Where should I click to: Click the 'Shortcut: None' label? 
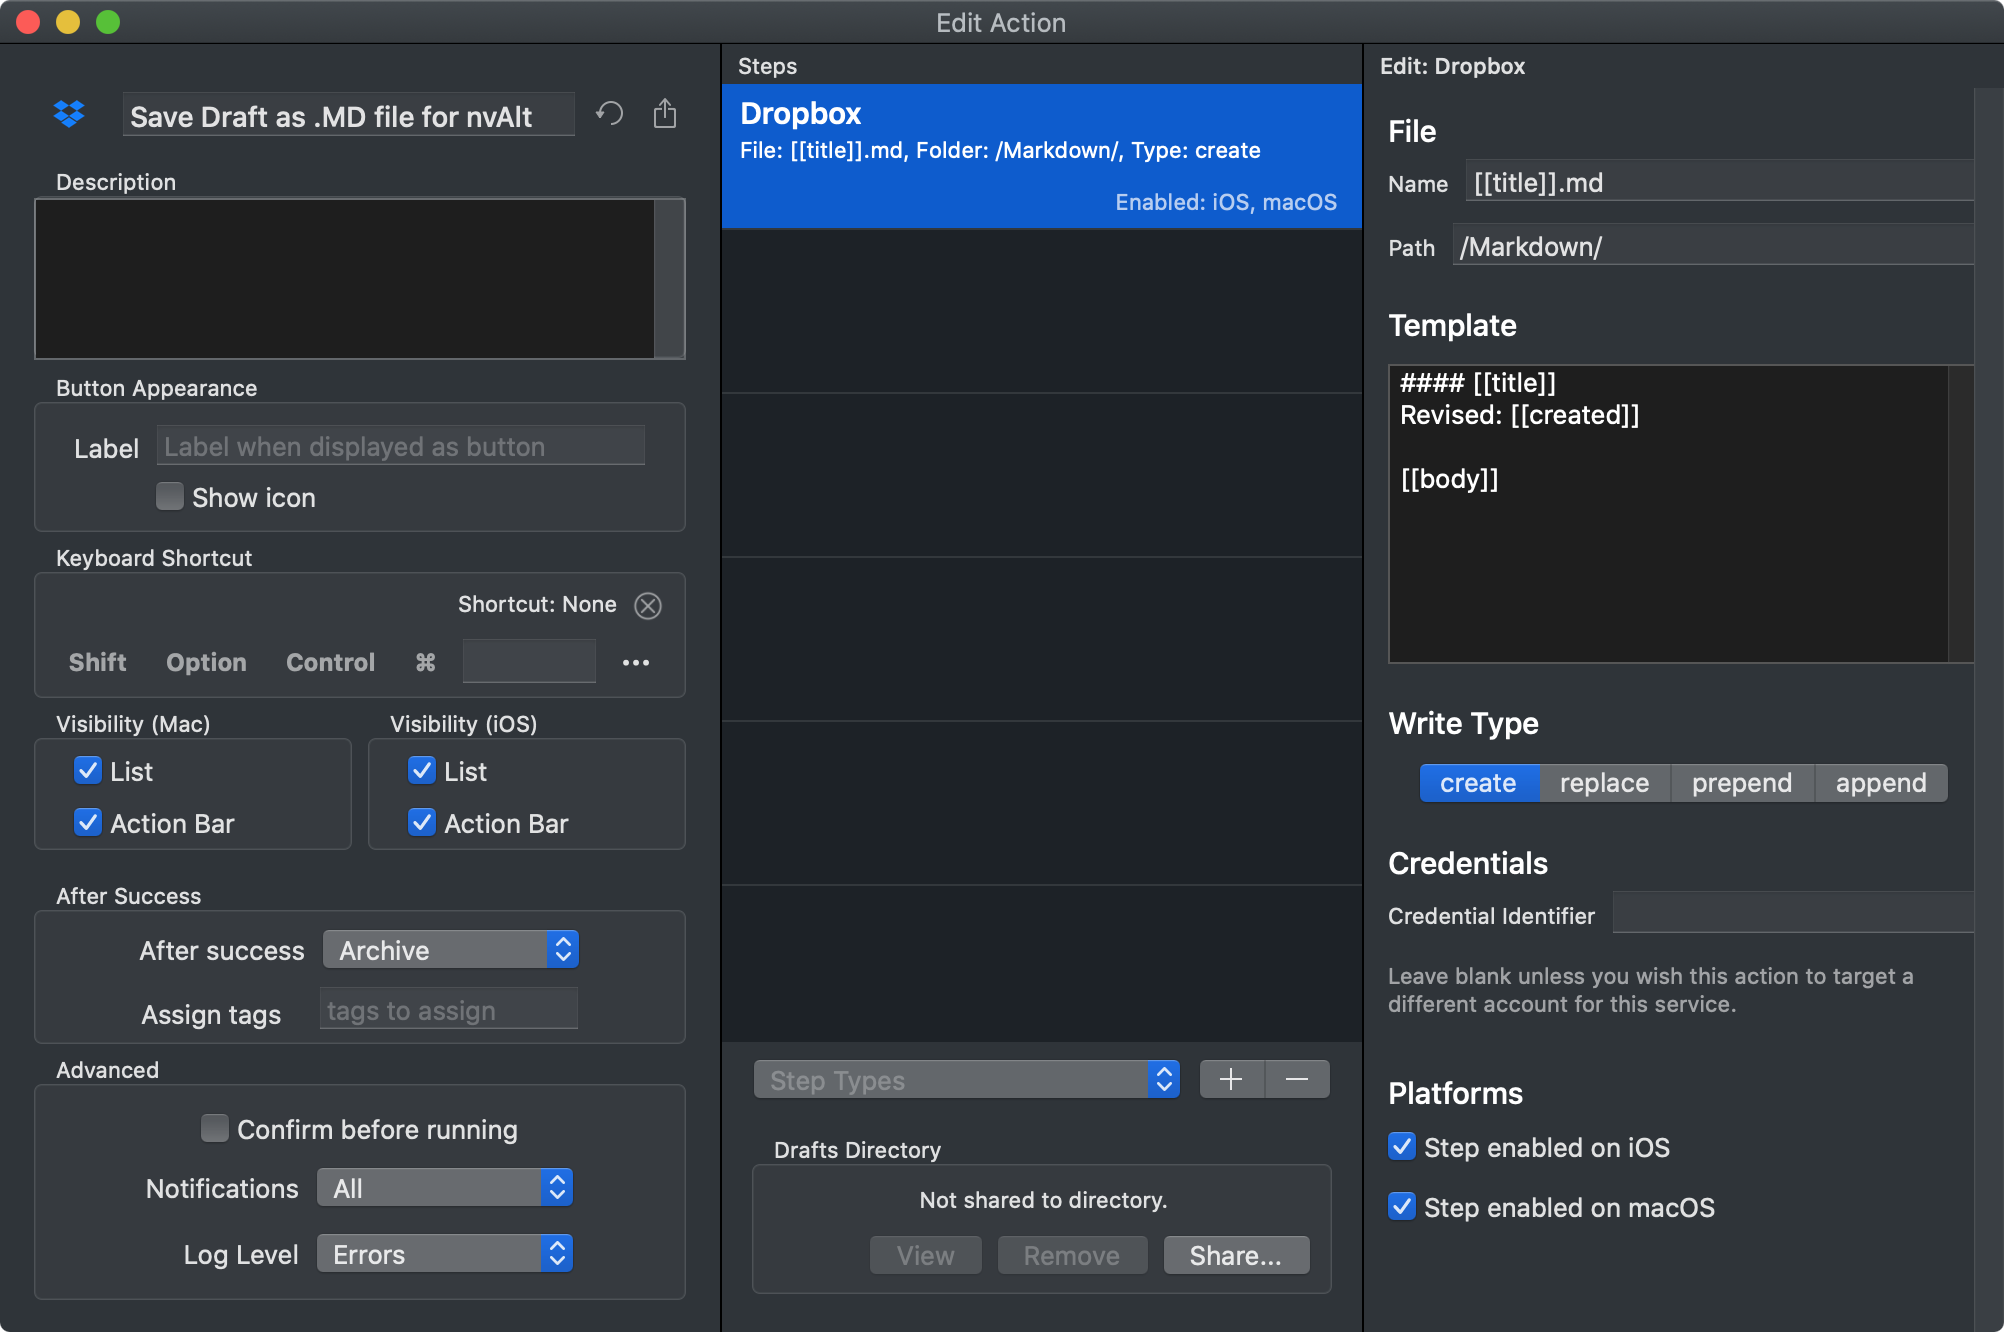[x=537, y=604]
